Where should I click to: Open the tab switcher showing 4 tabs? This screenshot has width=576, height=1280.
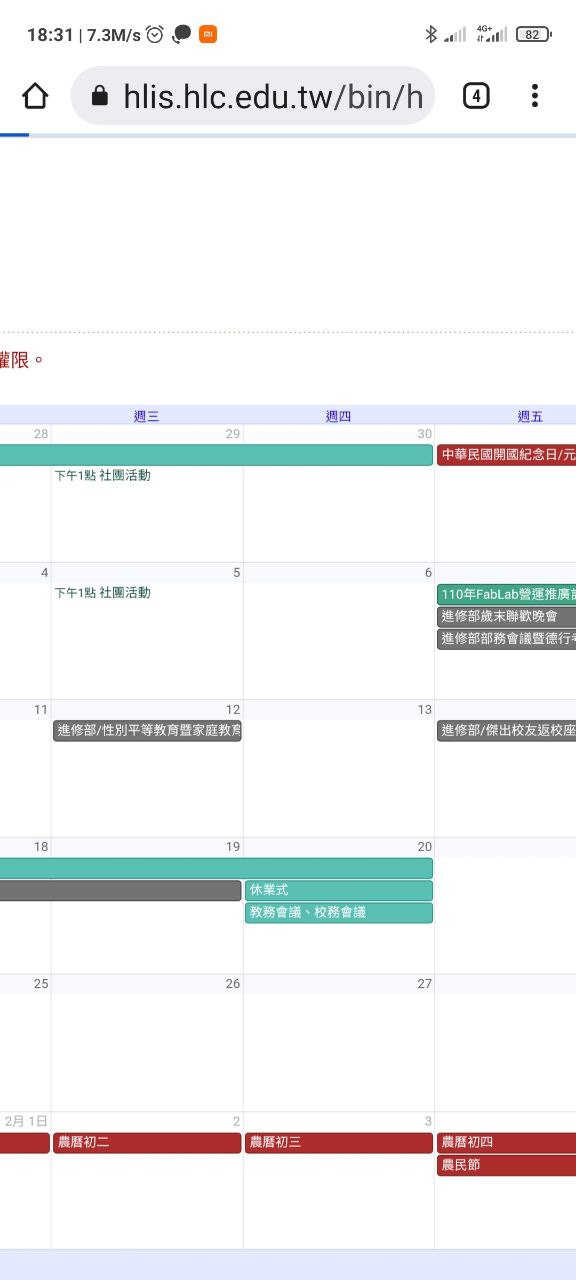476,96
